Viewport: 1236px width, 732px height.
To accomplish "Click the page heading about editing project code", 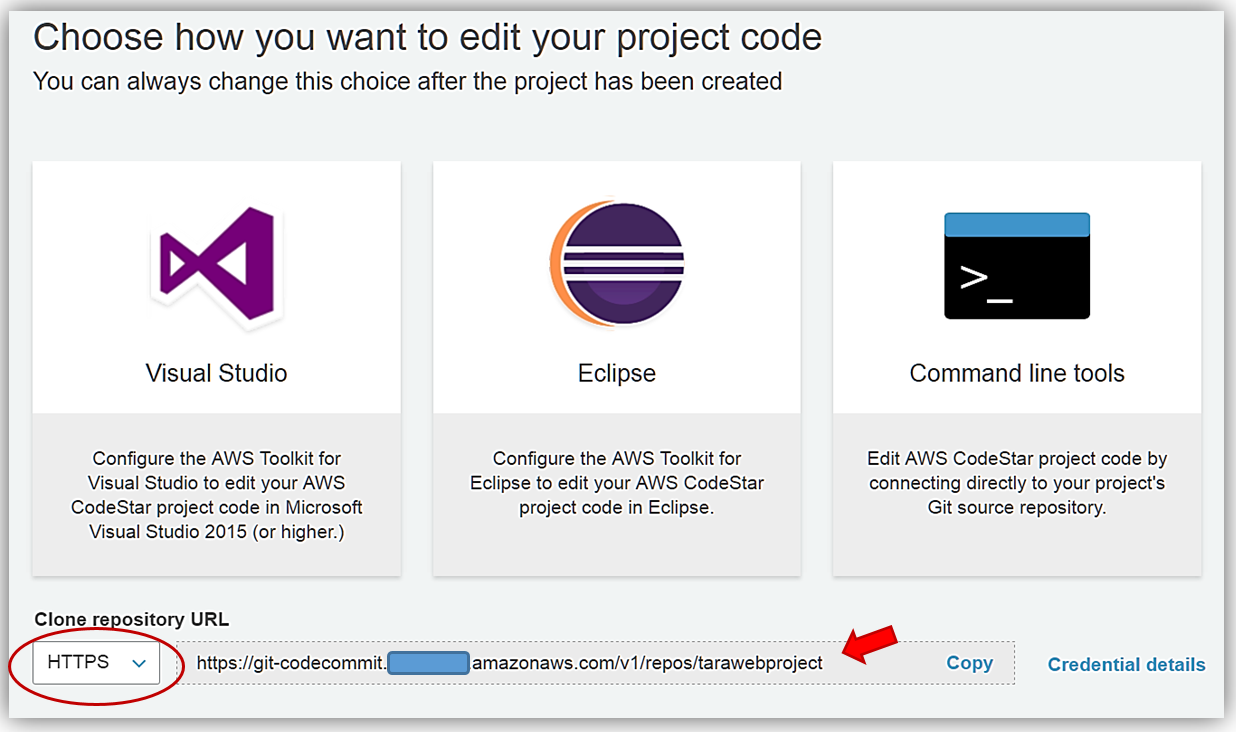I will tap(427, 38).
